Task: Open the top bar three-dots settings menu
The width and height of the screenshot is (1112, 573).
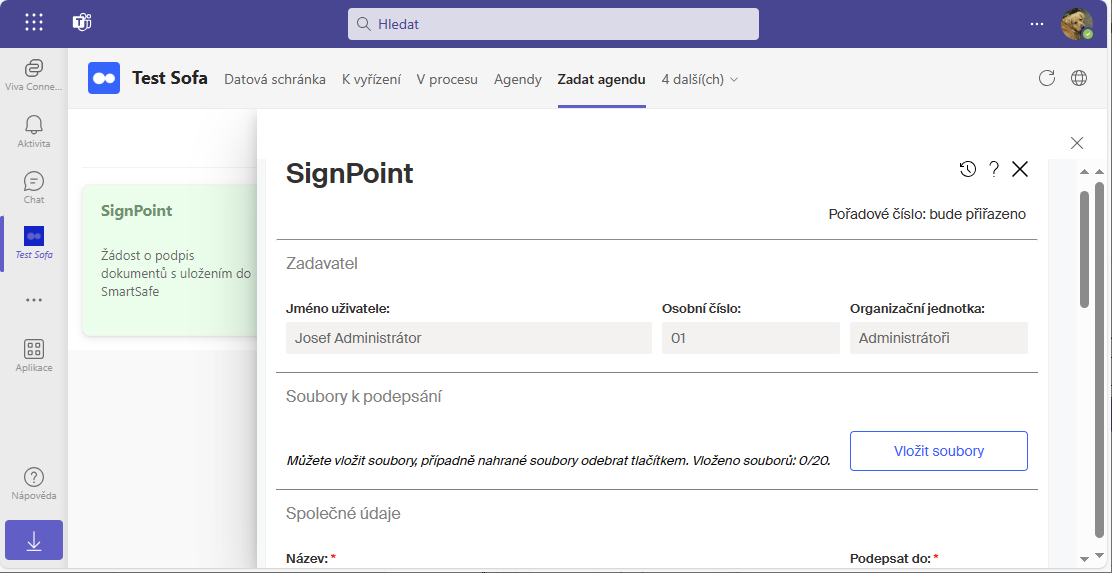Action: pos(1037,24)
